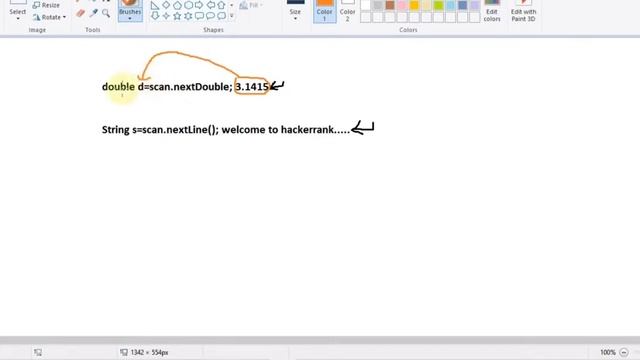Open the Rotate dropdown
This screenshot has width=640, height=360.
pyautogui.click(x=50, y=17)
